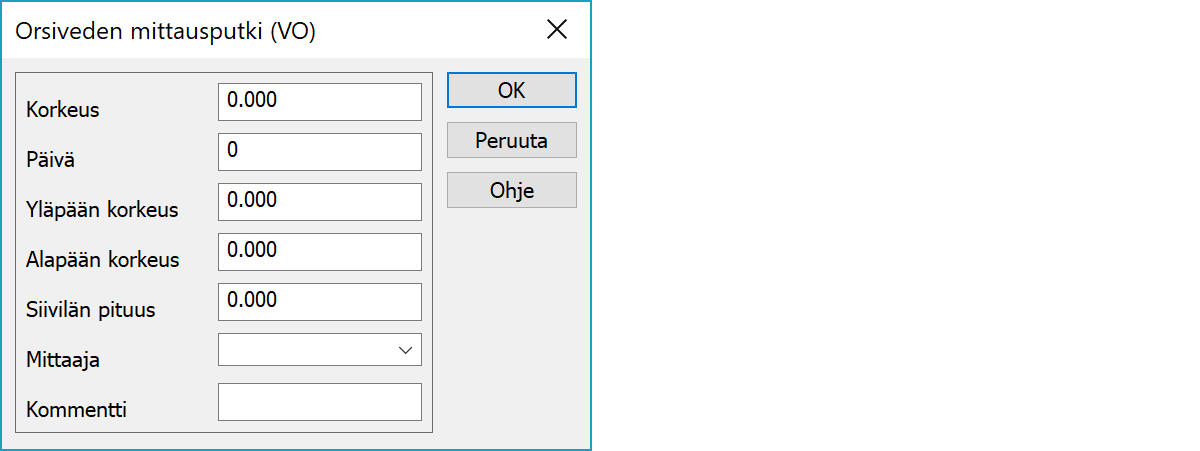Click the dialog title bar text
This screenshot has width=1200, height=451.
coord(166,31)
